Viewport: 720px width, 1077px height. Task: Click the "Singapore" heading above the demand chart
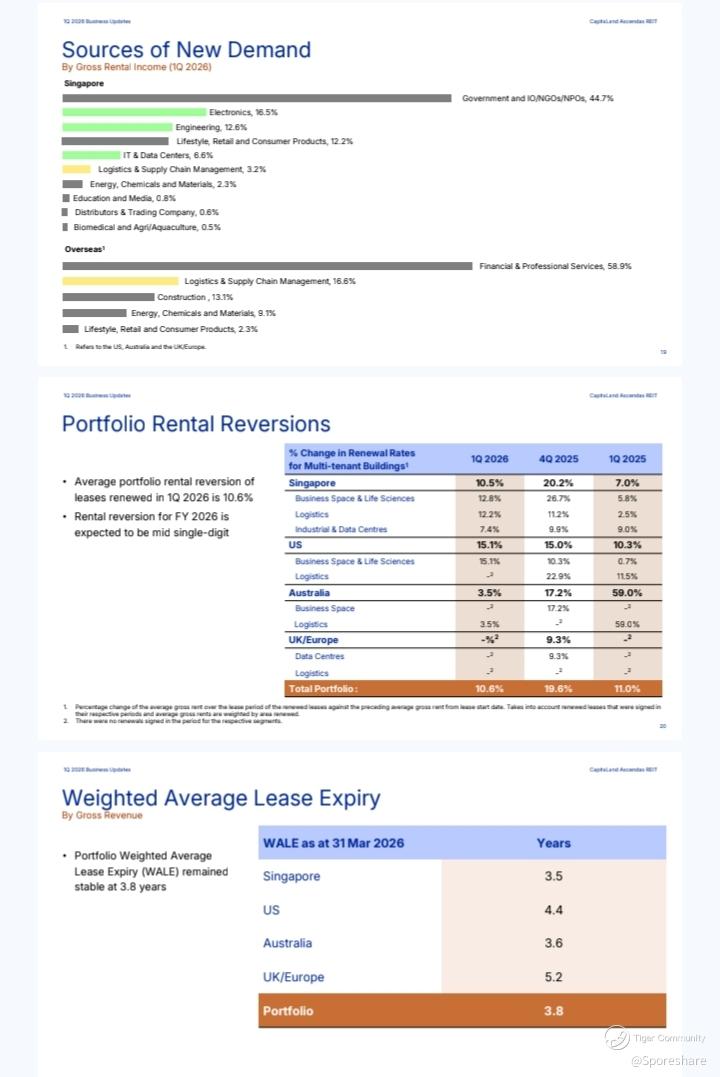[84, 83]
